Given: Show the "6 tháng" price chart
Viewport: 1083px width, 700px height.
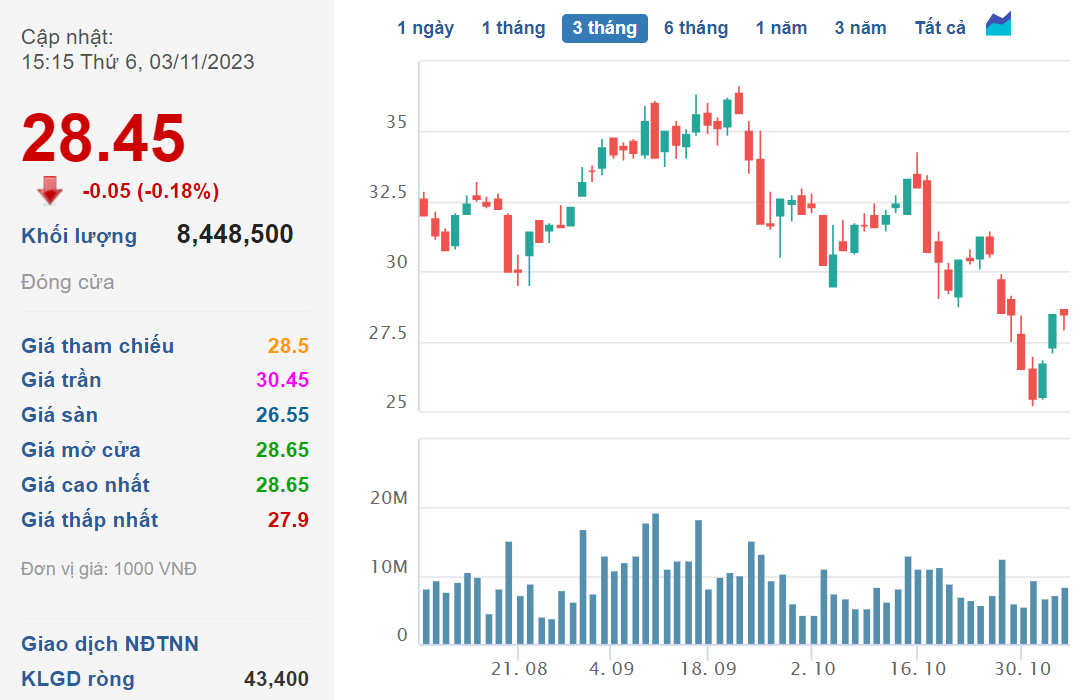Looking at the screenshot, I should point(696,28).
